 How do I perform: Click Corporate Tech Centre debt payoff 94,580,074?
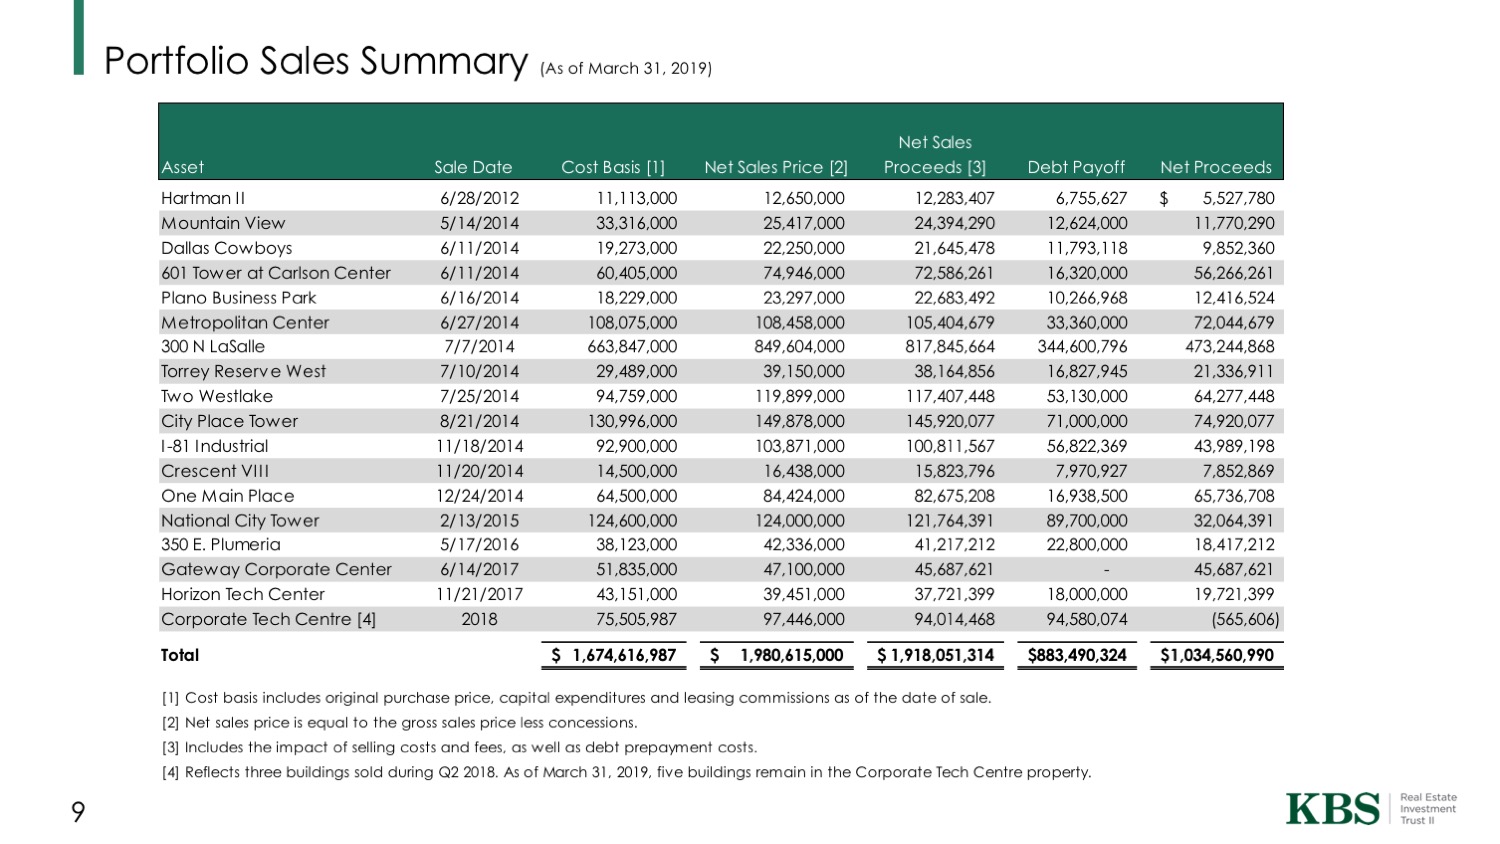[1087, 619]
